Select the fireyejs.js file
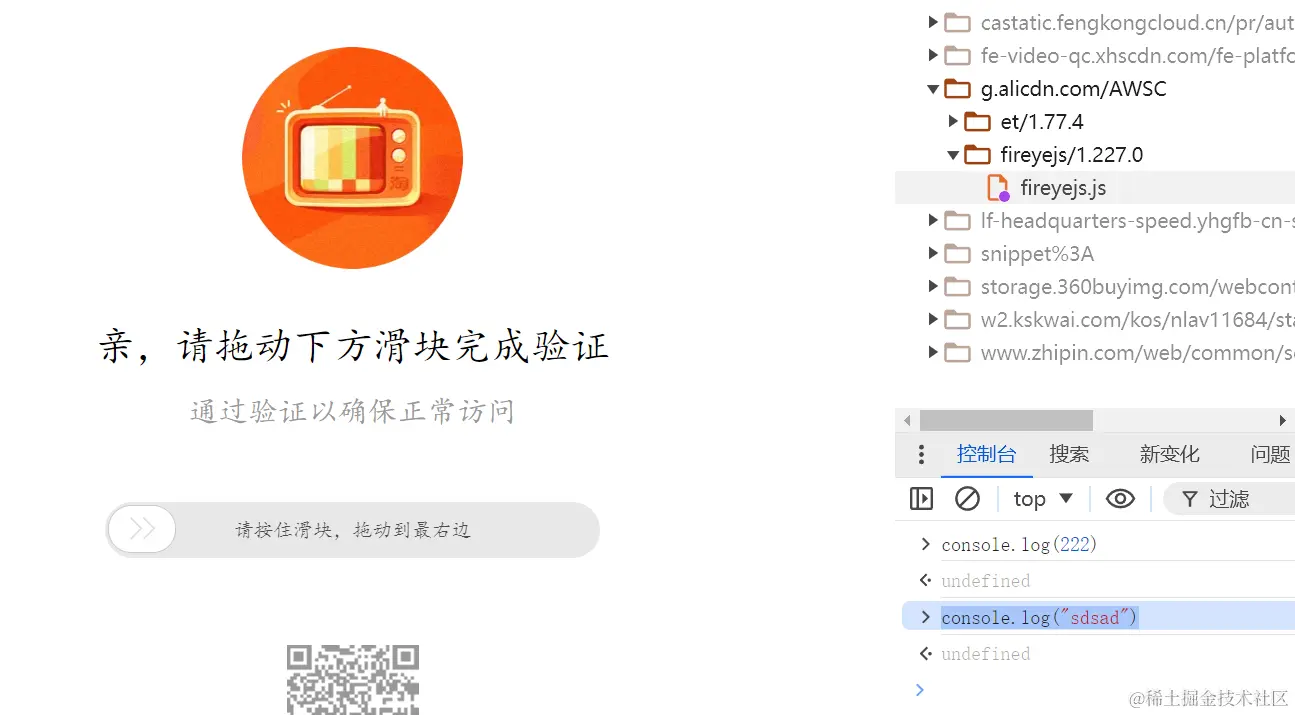The height and width of the screenshot is (715, 1295). point(1095,187)
